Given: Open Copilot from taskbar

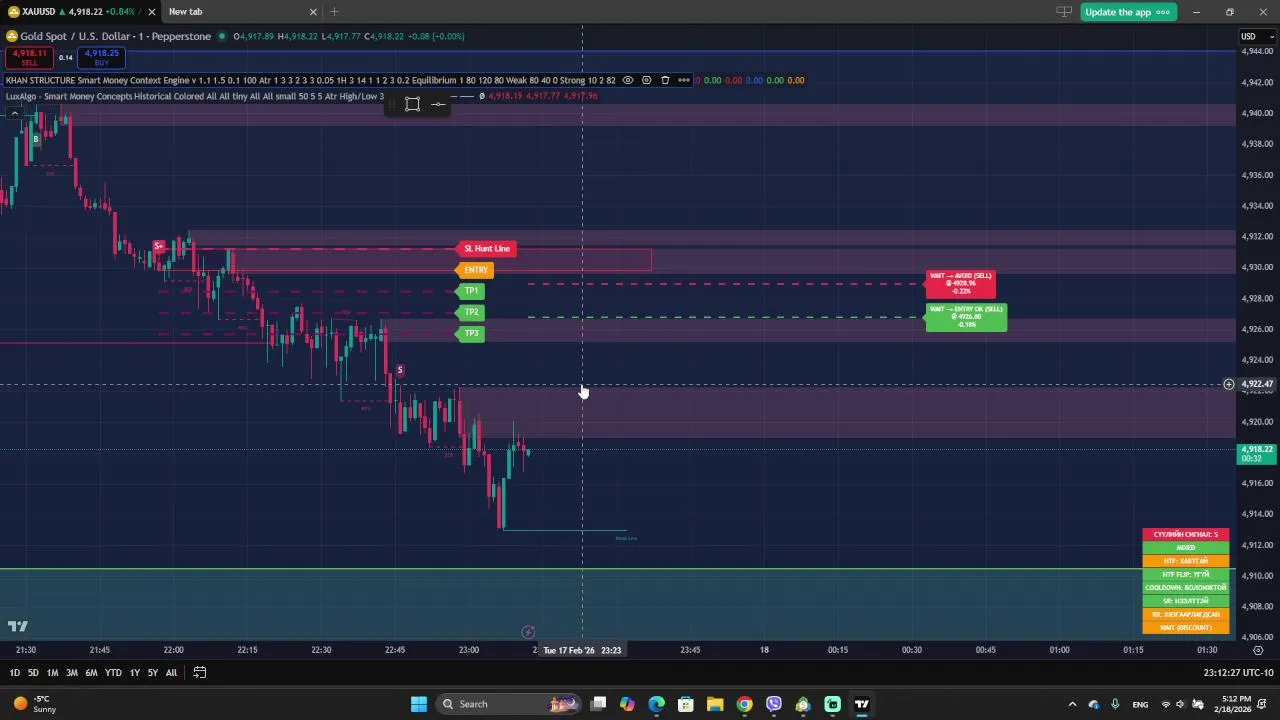Looking at the screenshot, I should click(627, 704).
